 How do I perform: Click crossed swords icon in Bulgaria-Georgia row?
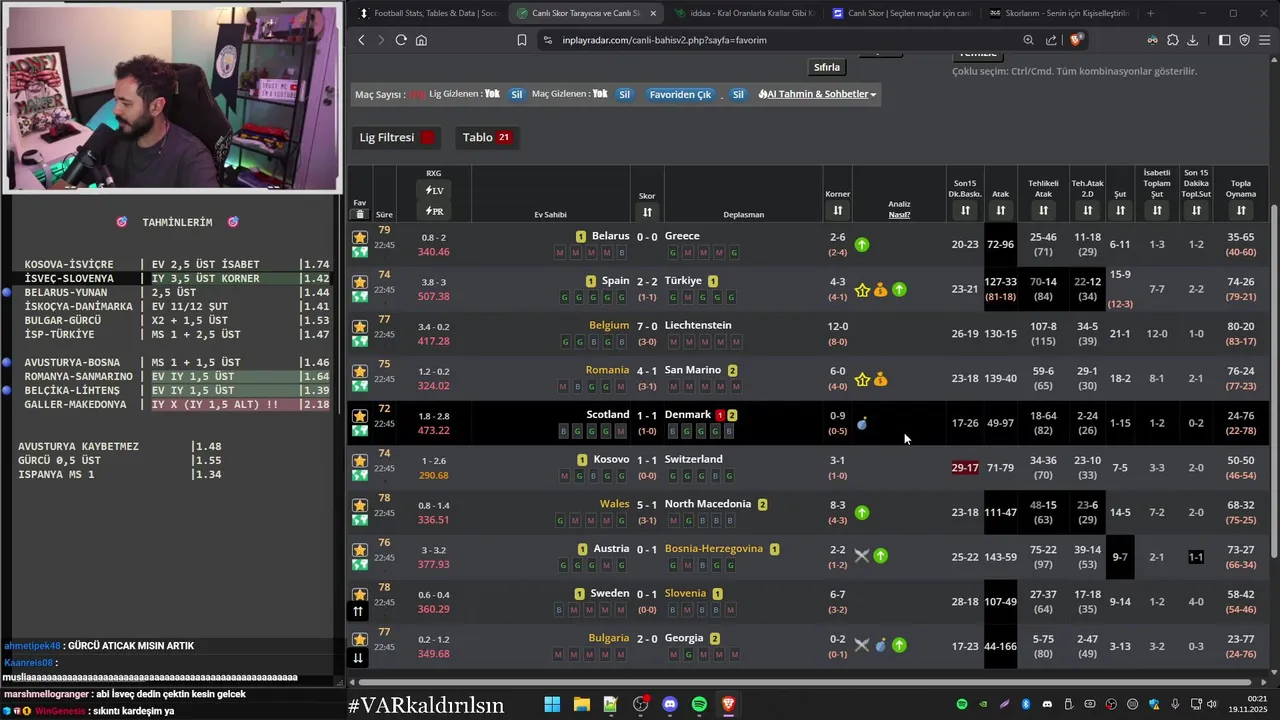tap(862, 645)
